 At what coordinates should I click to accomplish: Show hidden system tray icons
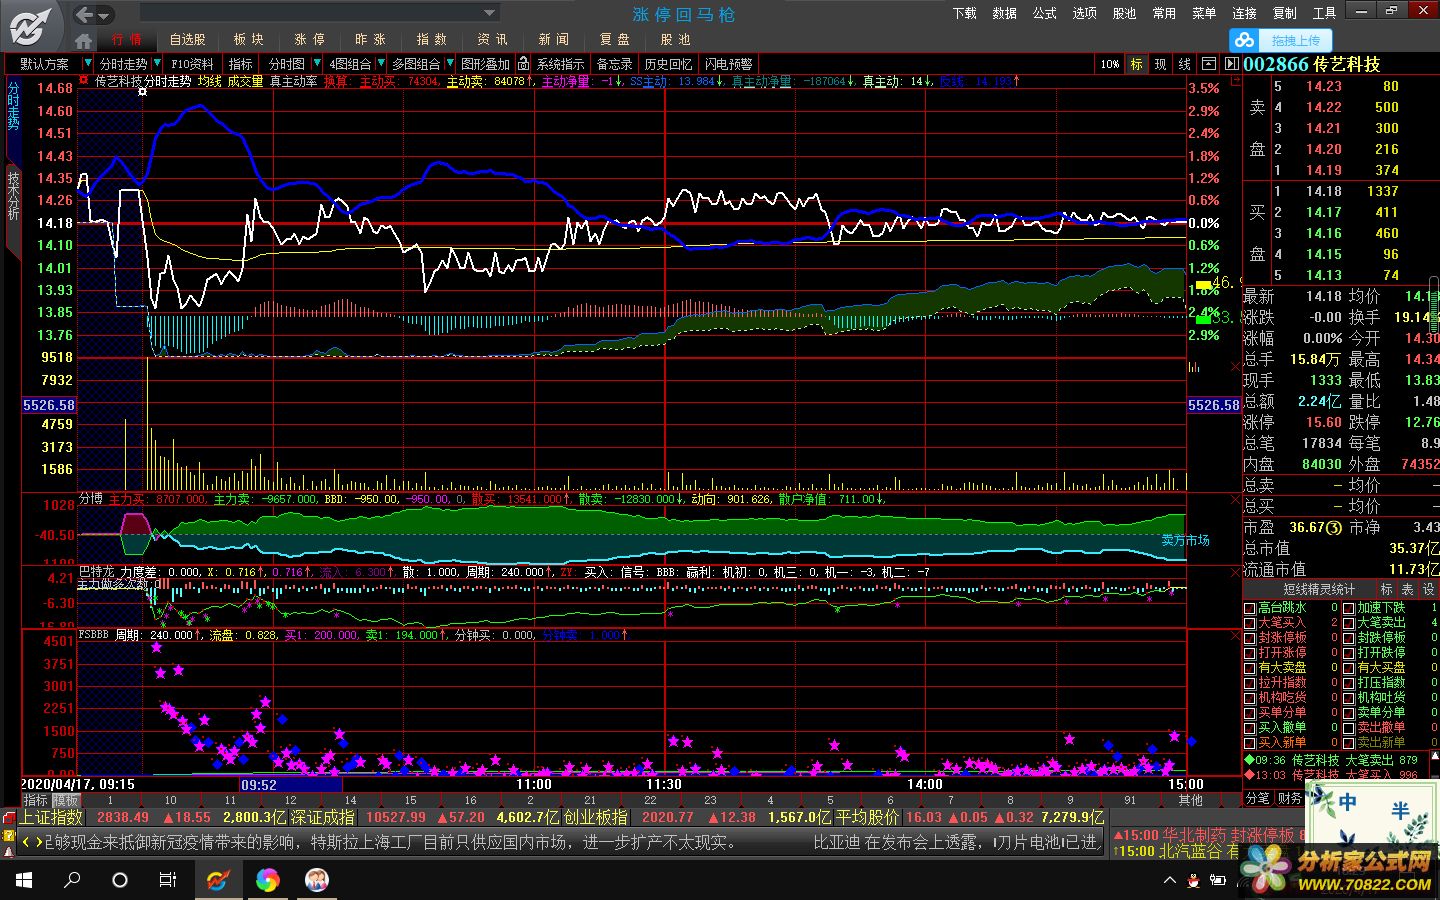(1169, 880)
